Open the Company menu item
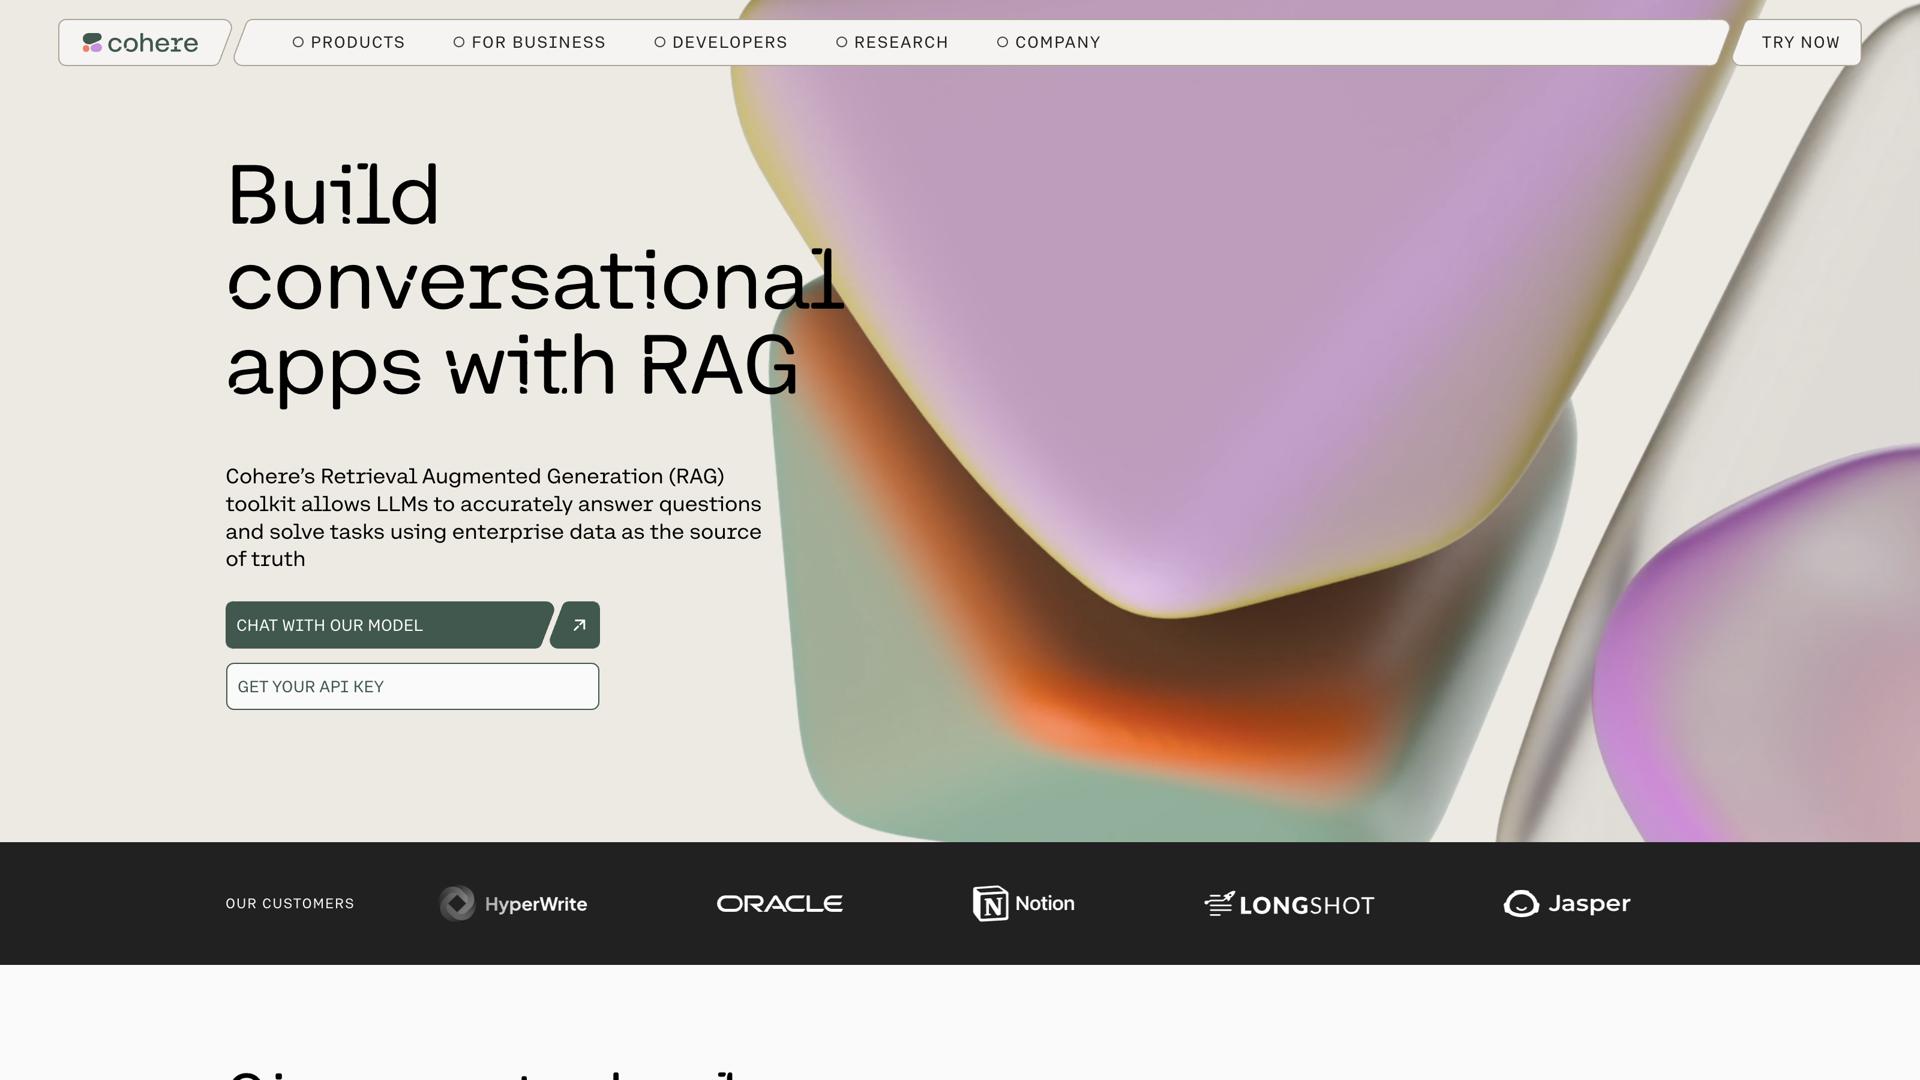The width and height of the screenshot is (1920, 1080). point(1057,42)
